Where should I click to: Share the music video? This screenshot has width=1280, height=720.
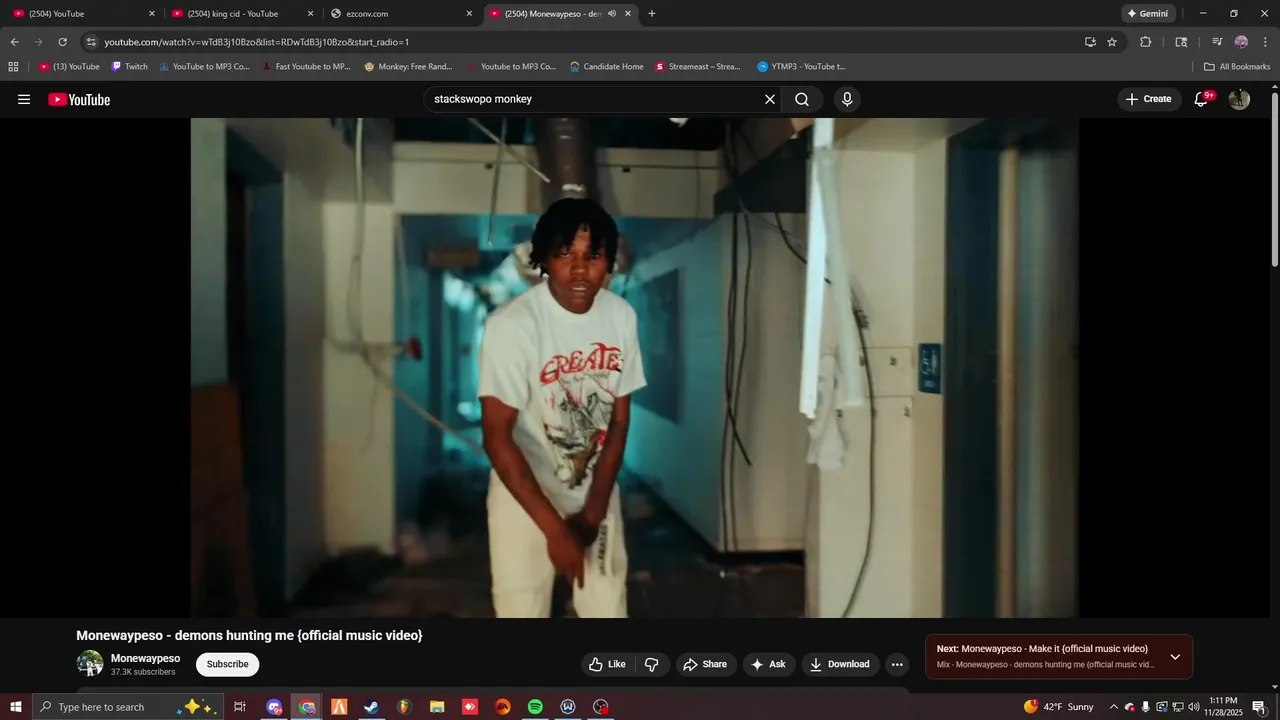tap(705, 664)
